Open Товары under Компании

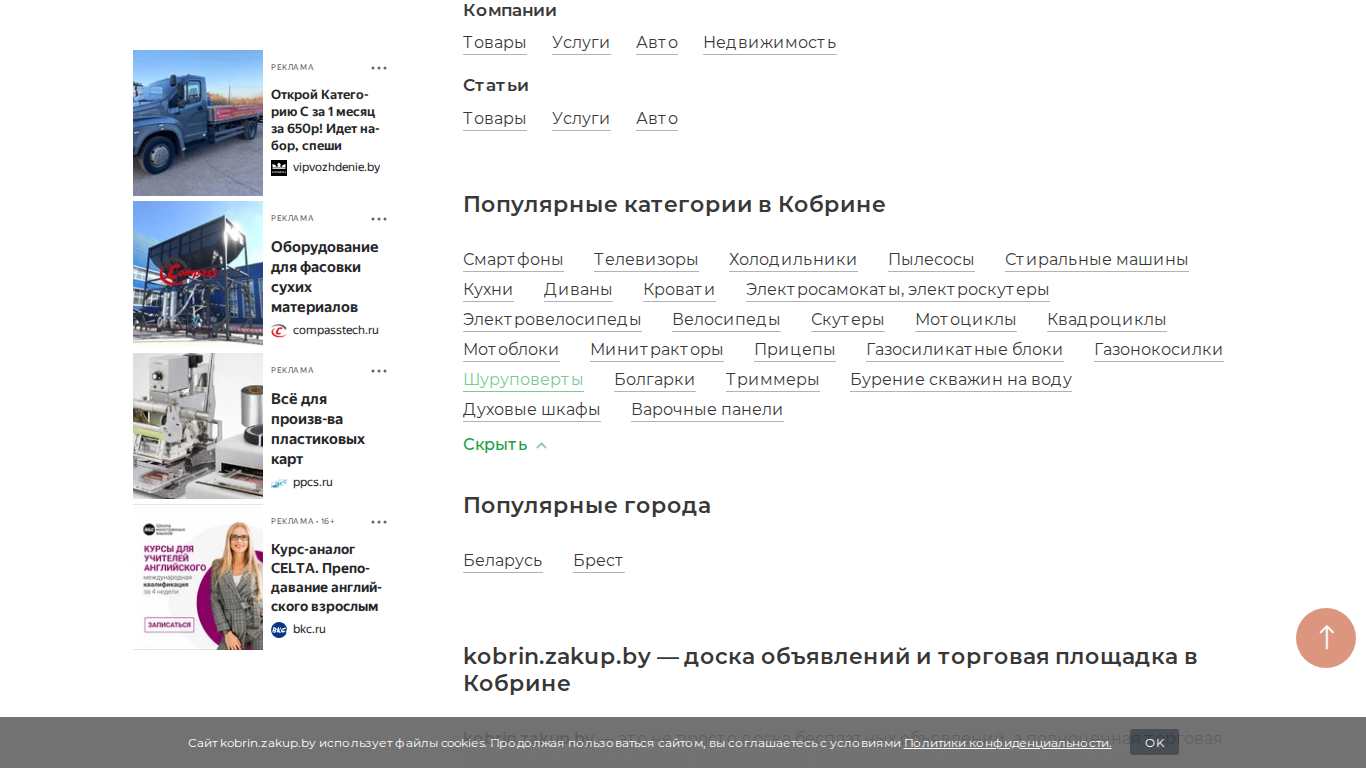(495, 43)
